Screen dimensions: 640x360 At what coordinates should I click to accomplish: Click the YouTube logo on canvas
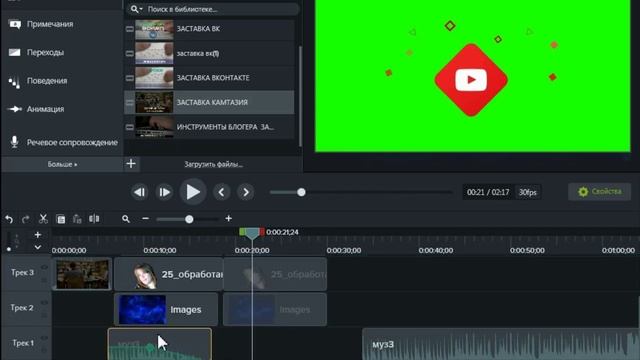coord(471,80)
